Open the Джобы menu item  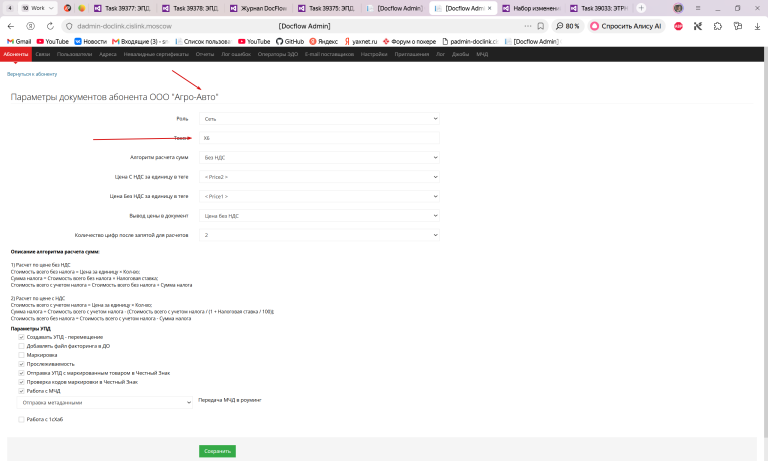pos(460,54)
